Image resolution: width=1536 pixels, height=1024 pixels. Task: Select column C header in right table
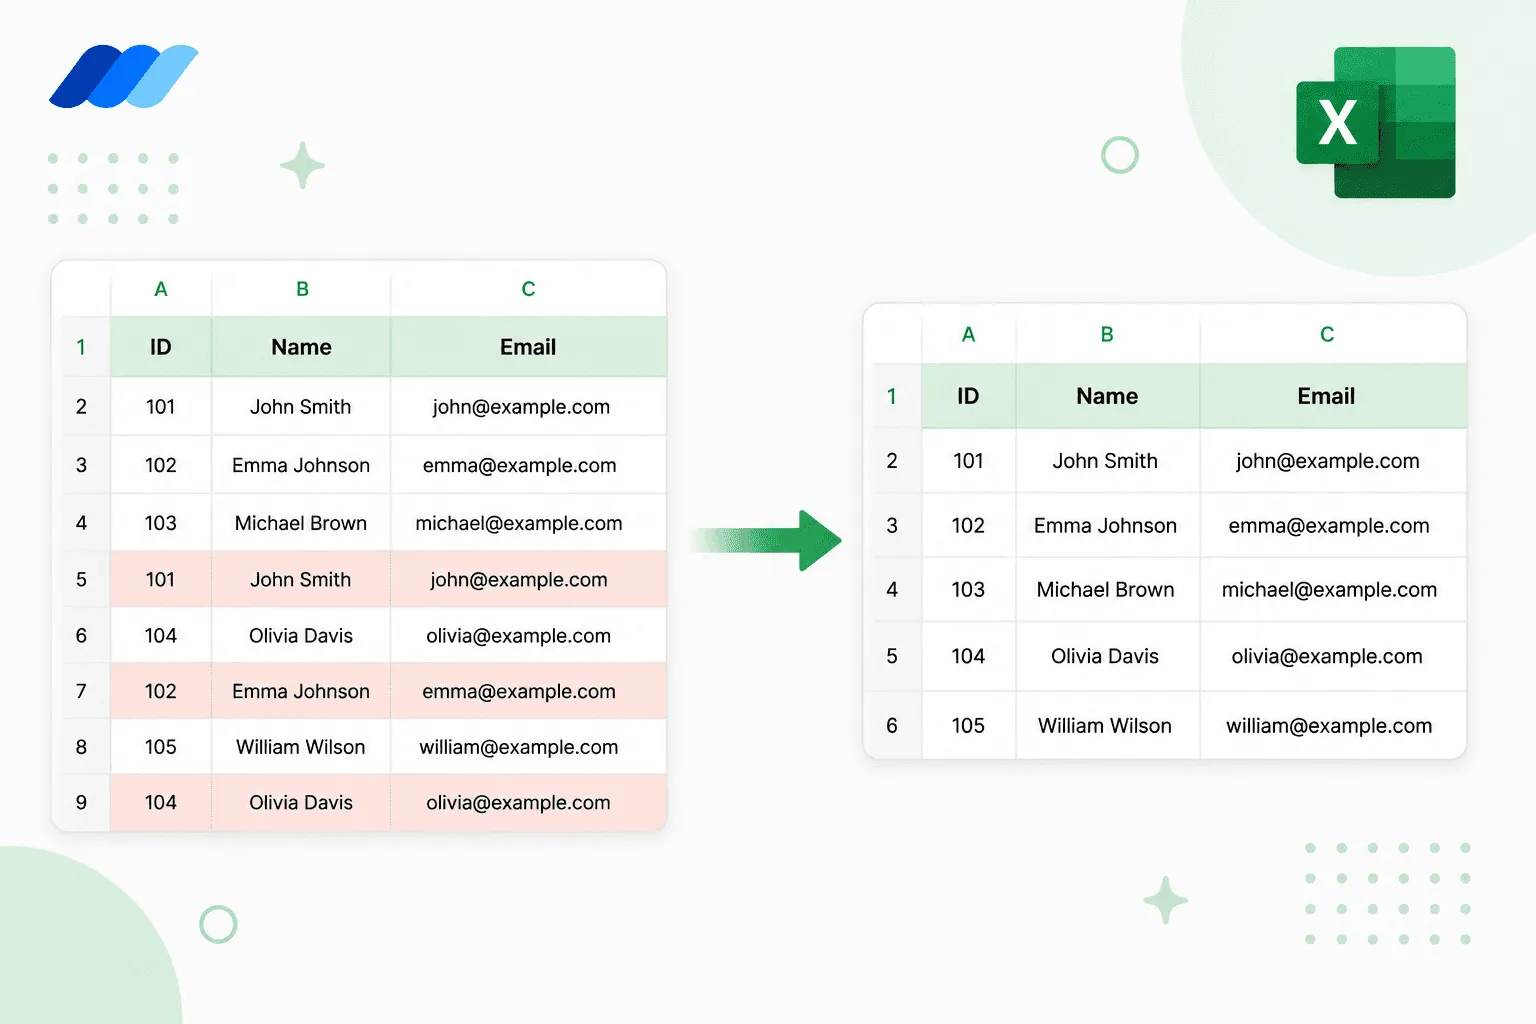pos(1327,335)
